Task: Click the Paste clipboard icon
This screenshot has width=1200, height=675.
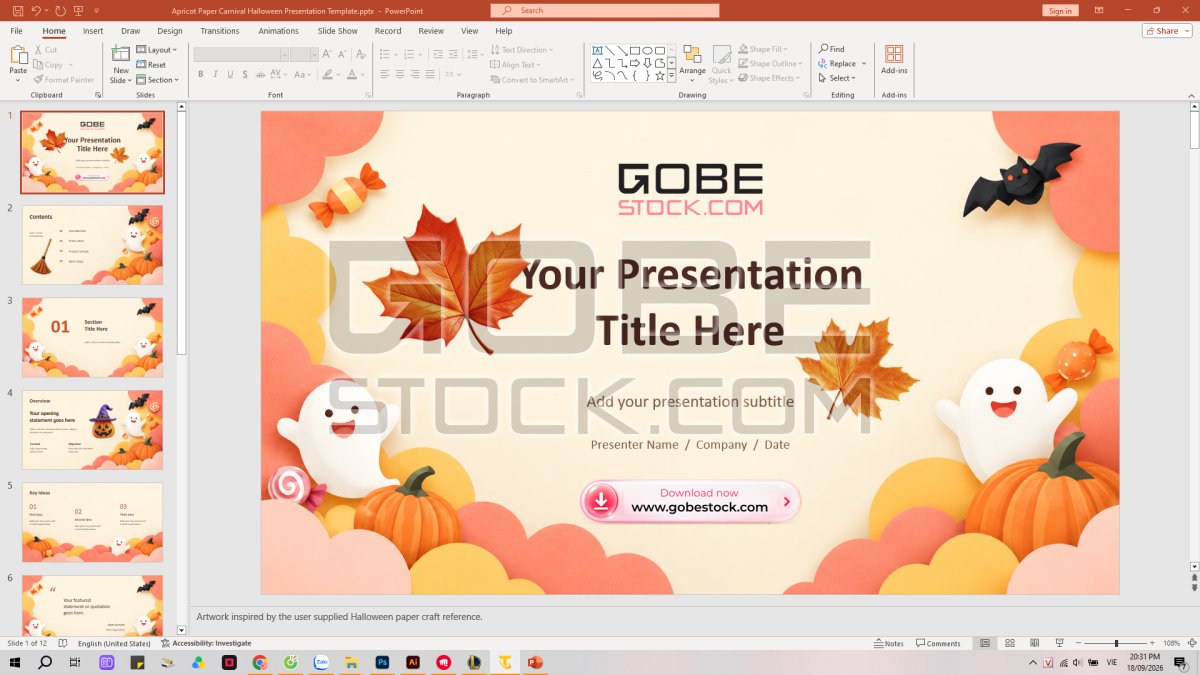Action: click(18, 55)
